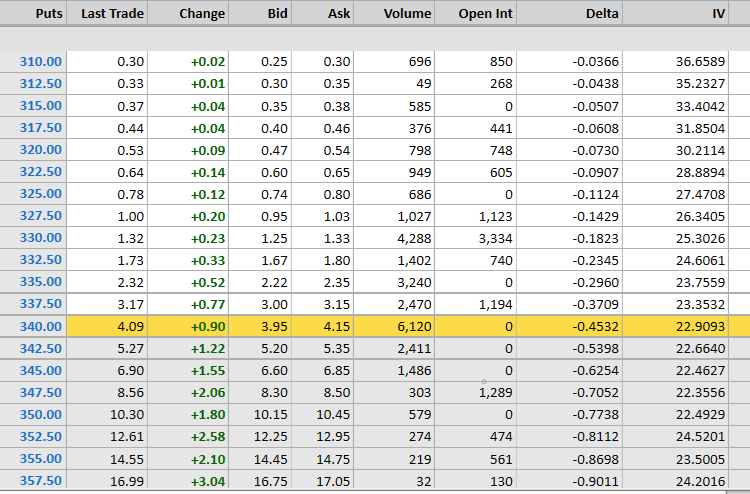Screen dimensions: 750x494
Task: Sort by the Puts column header
Action: [x=49, y=13]
